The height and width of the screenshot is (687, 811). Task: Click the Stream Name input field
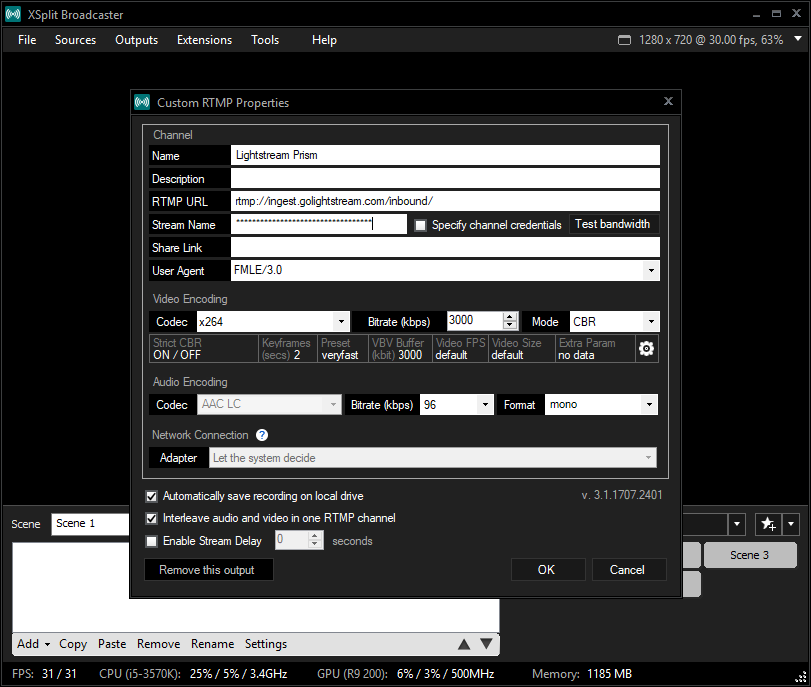[x=319, y=224]
